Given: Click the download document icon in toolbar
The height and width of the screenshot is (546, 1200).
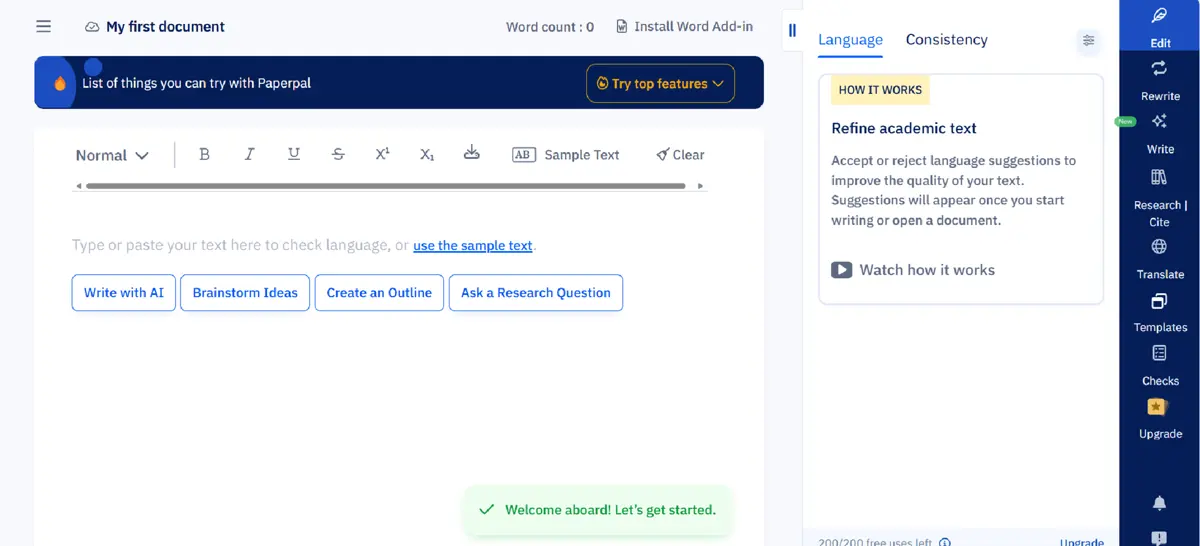Looking at the screenshot, I should pyautogui.click(x=472, y=153).
